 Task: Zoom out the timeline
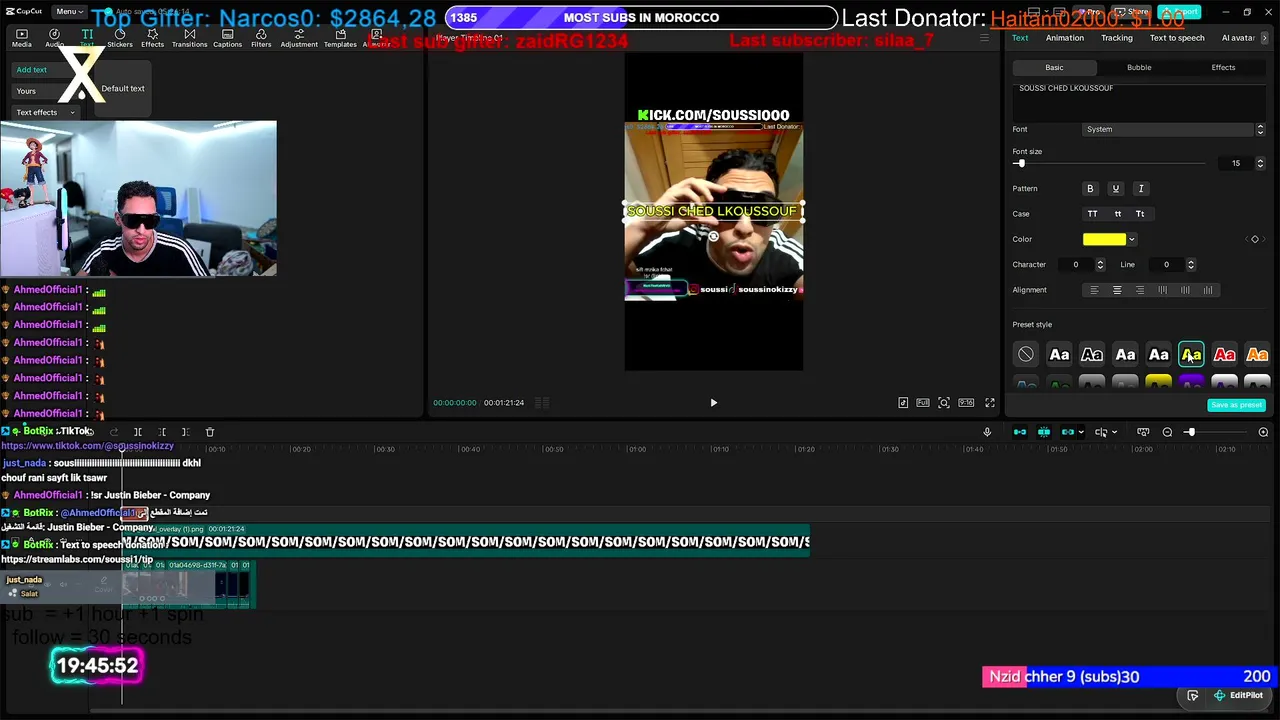point(1167,432)
